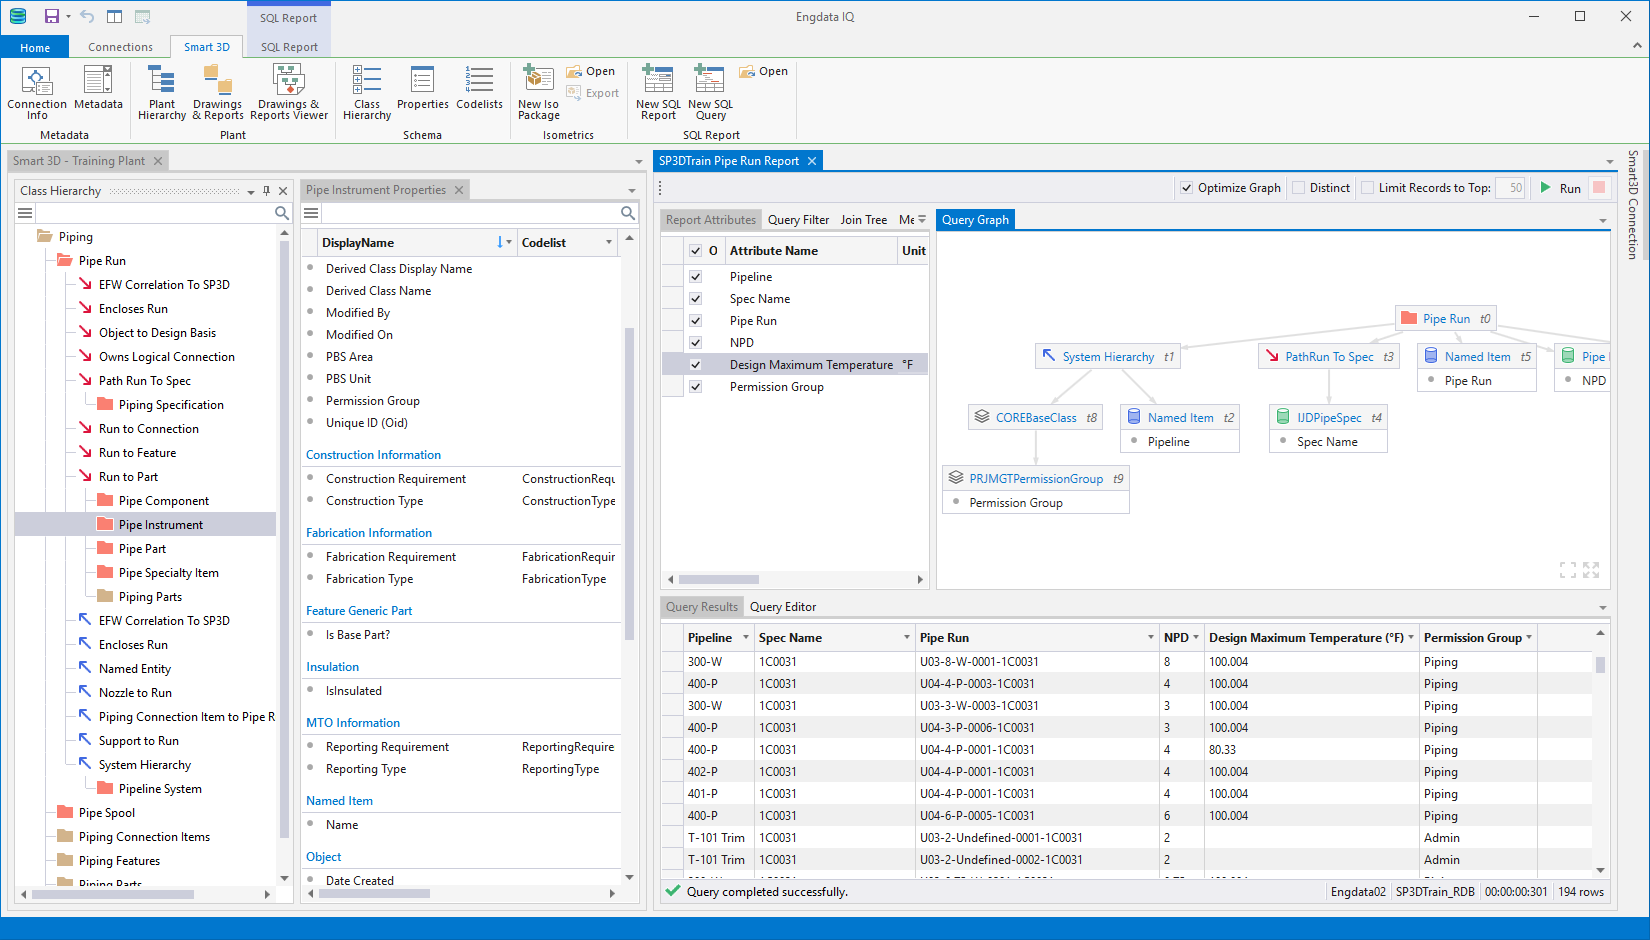Click the Class Hierarchy horizontal scrollbar
This screenshot has width=1650, height=940.
tap(113, 894)
